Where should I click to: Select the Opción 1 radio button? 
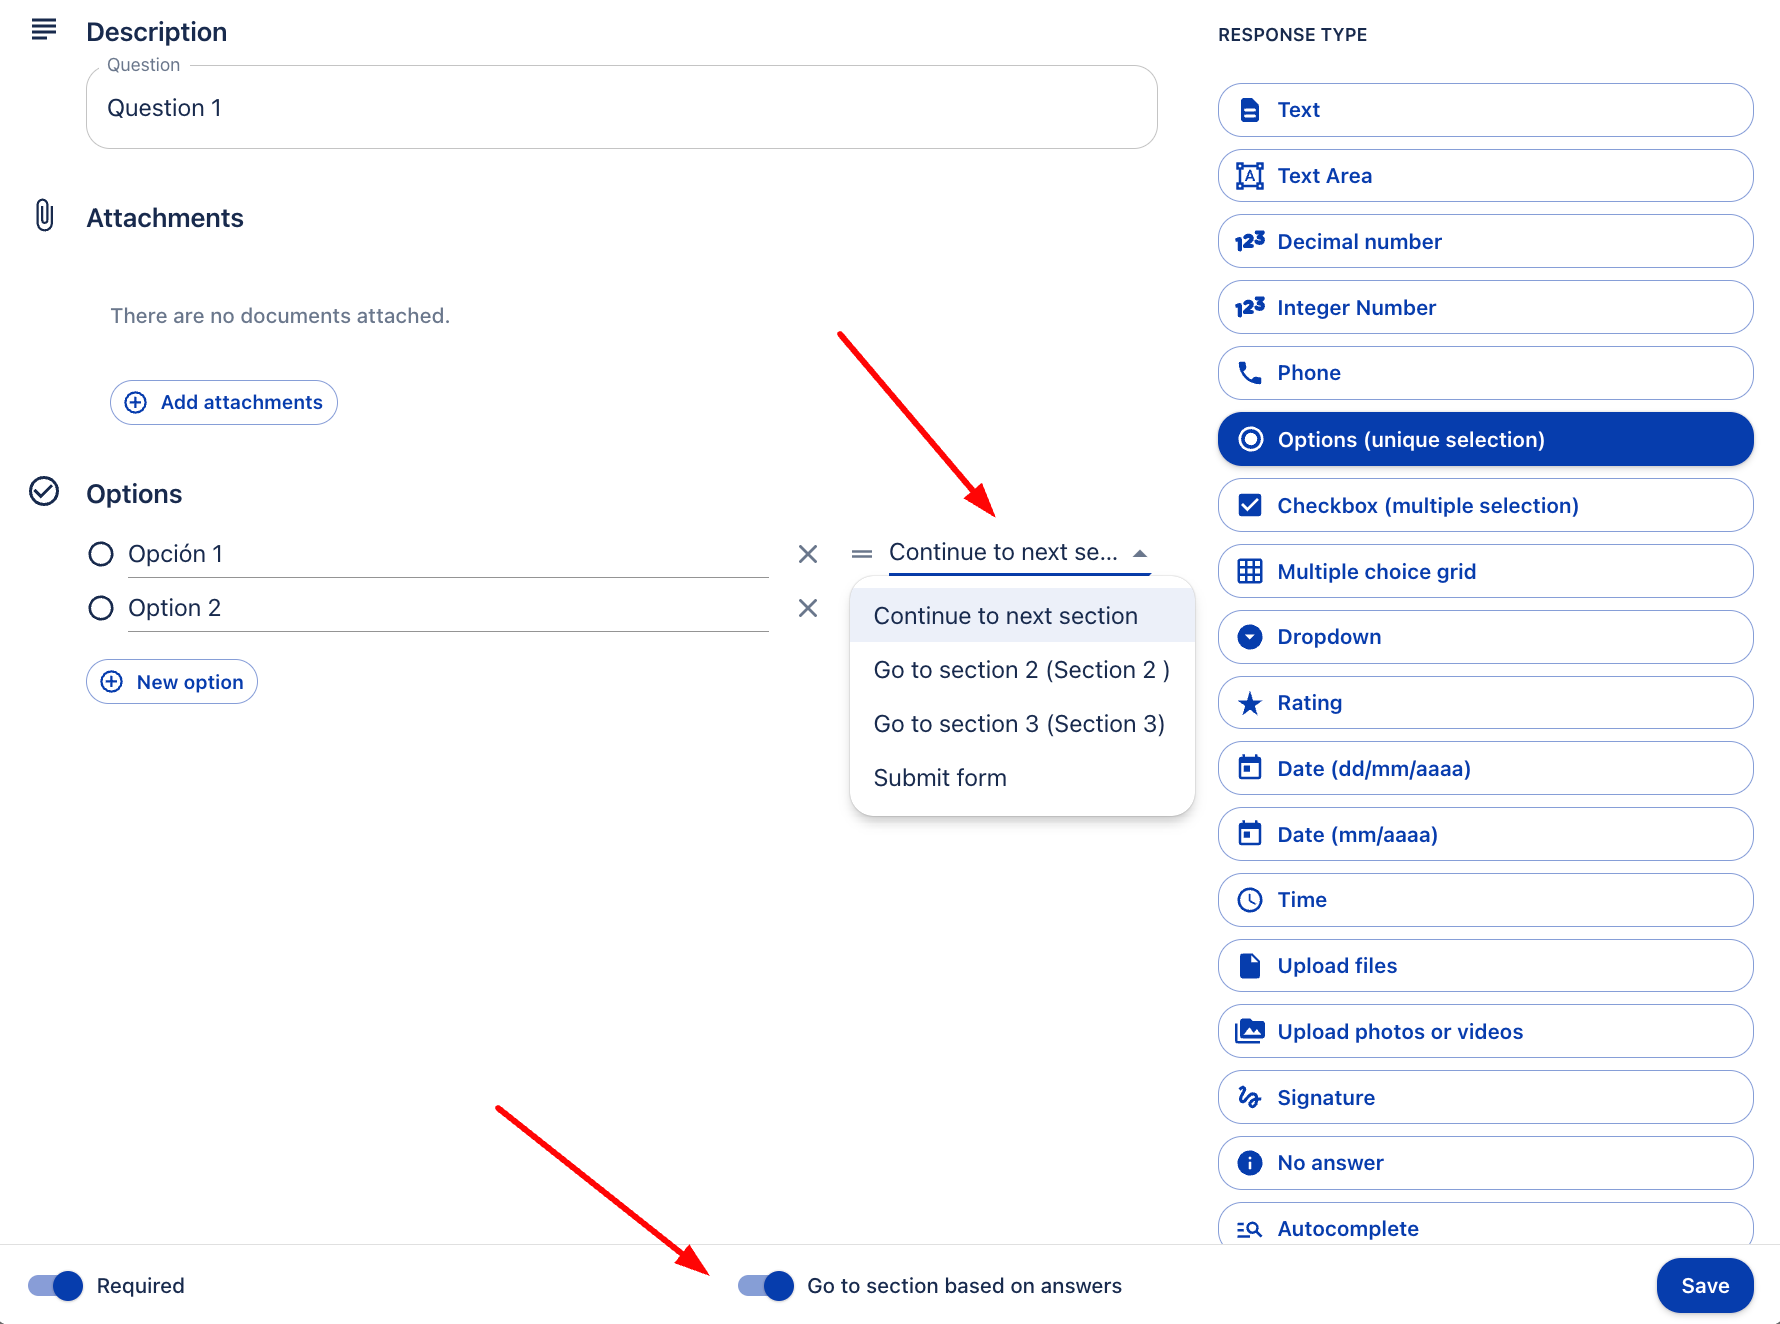(x=101, y=554)
